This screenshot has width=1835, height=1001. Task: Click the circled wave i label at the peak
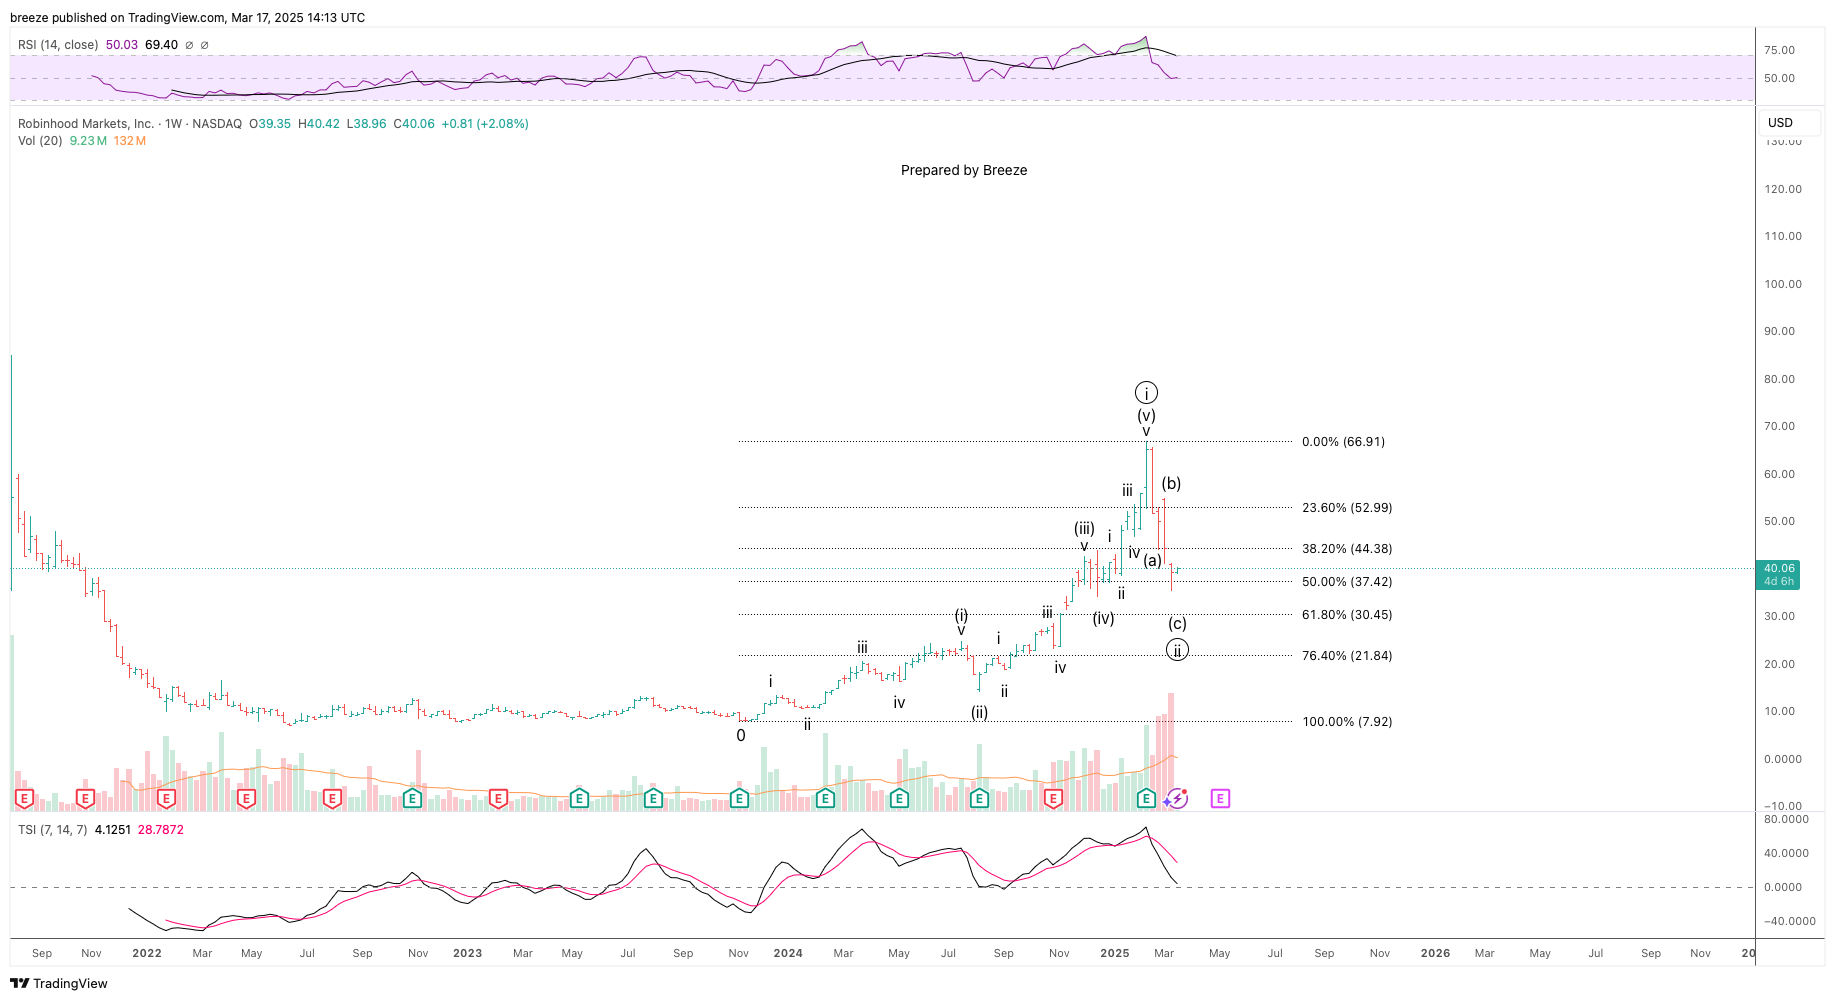click(1146, 393)
